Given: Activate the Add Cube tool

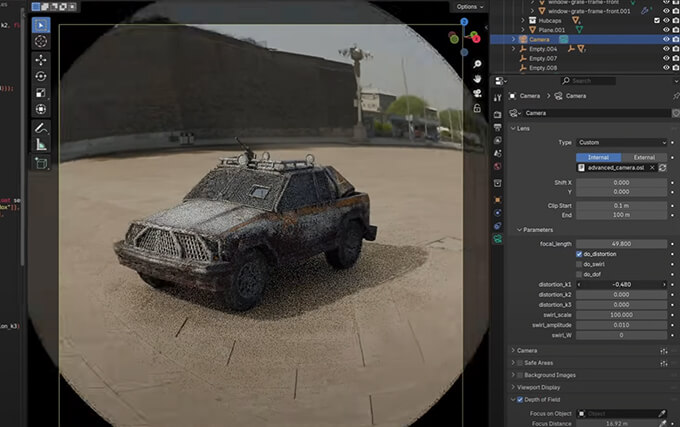Looking at the screenshot, I should (41, 163).
